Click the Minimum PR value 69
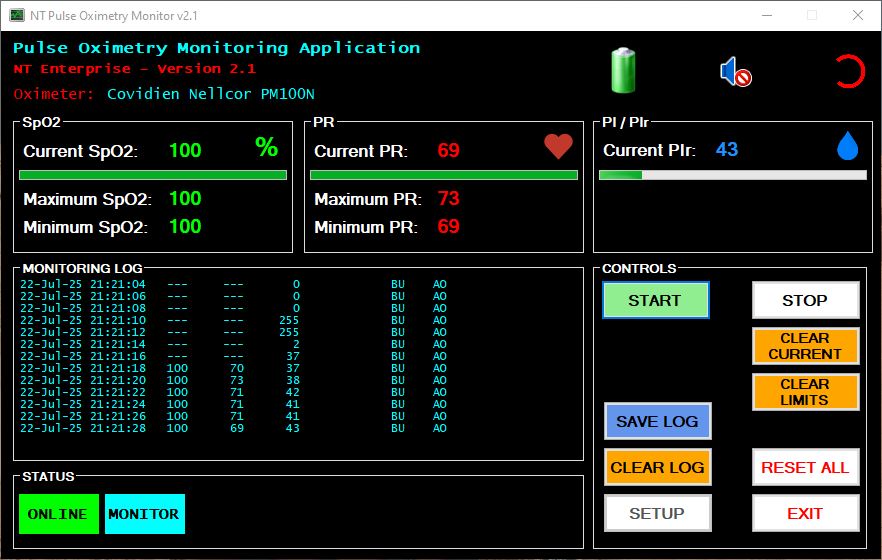The image size is (882, 560). point(448,227)
